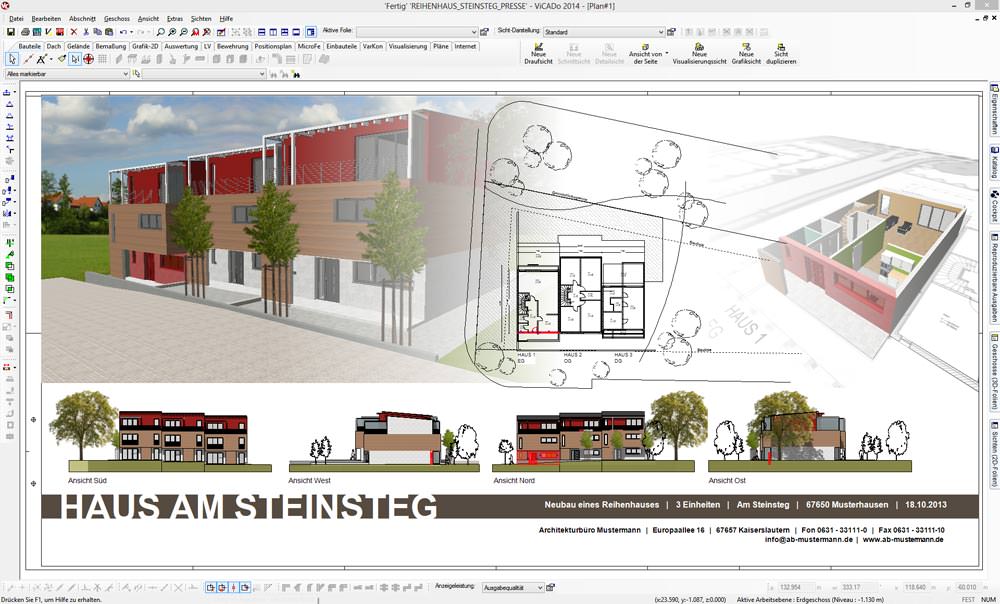Viewport: 1000px width, 604px height.
Task: Toggle the fourth bottom snap mode button
Action: click(245, 587)
